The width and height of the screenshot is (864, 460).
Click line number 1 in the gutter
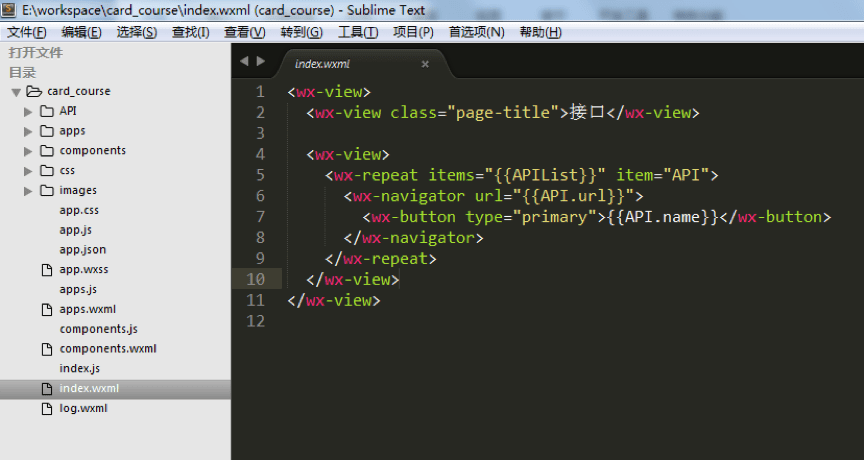tap(260, 92)
